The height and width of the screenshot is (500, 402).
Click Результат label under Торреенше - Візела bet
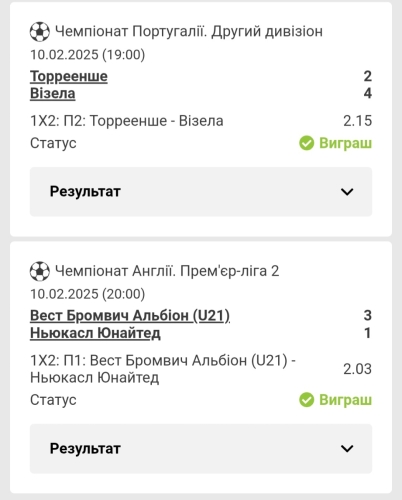[85, 192]
